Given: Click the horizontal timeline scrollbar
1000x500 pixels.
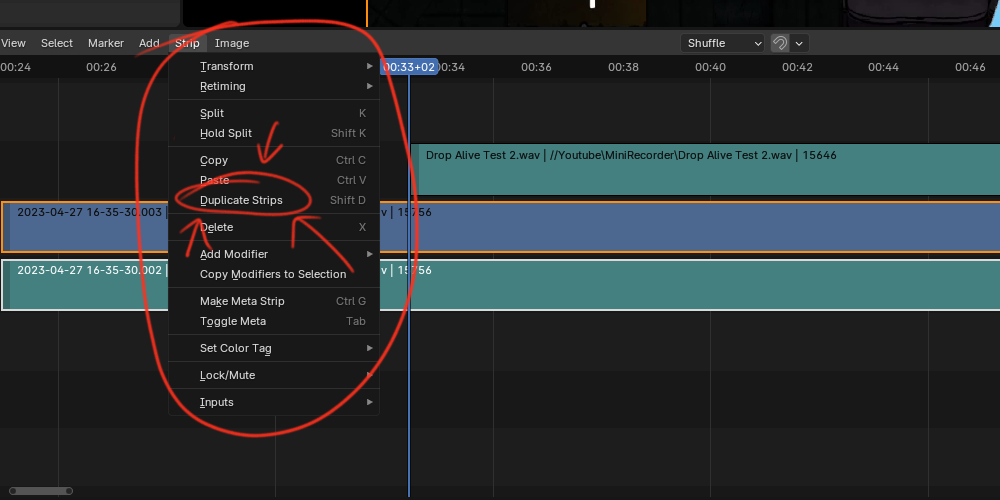Looking at the screenshot, I should pos(41,491).
